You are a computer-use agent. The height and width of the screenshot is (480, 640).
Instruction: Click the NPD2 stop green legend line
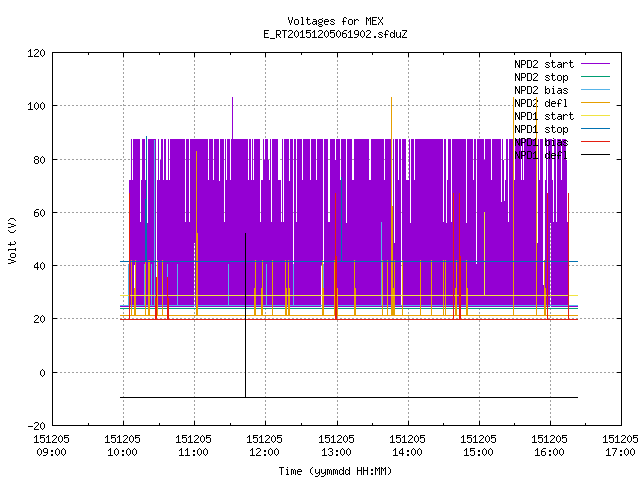(595, 77)
